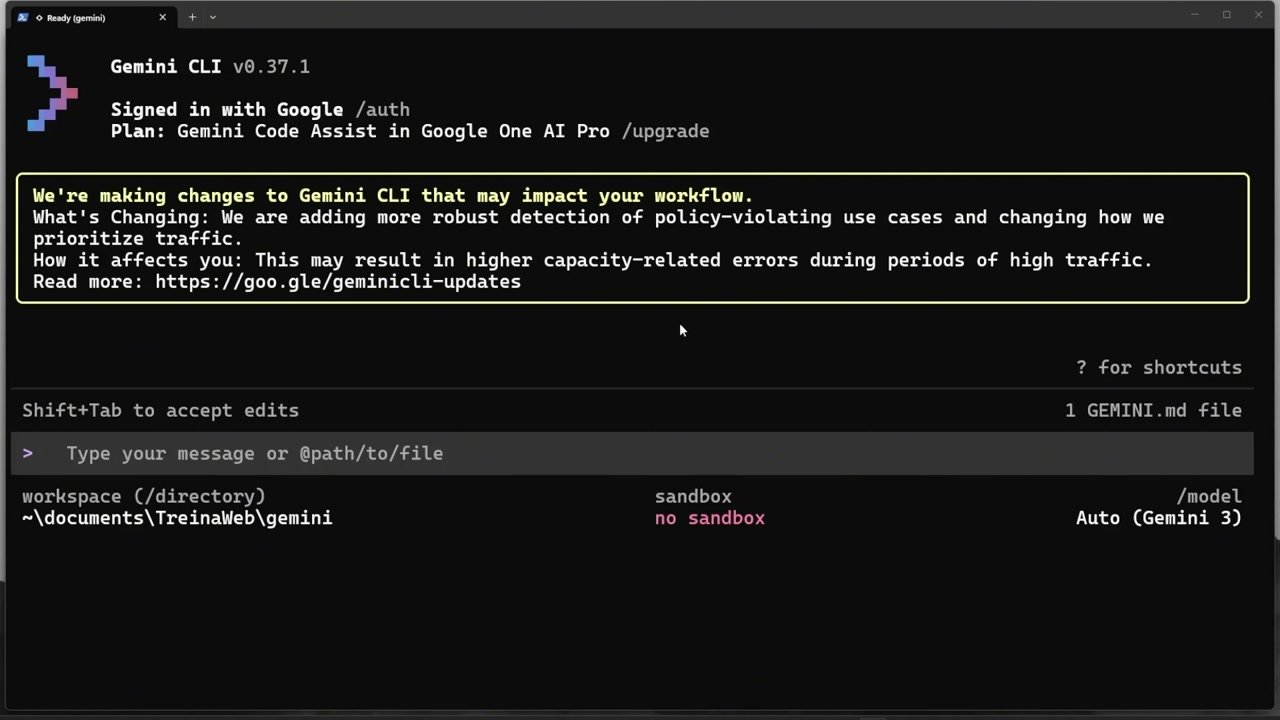Click the /model label
Image resolution: width=1280 pixels, height=720 pixels.
pos(1209,496)
